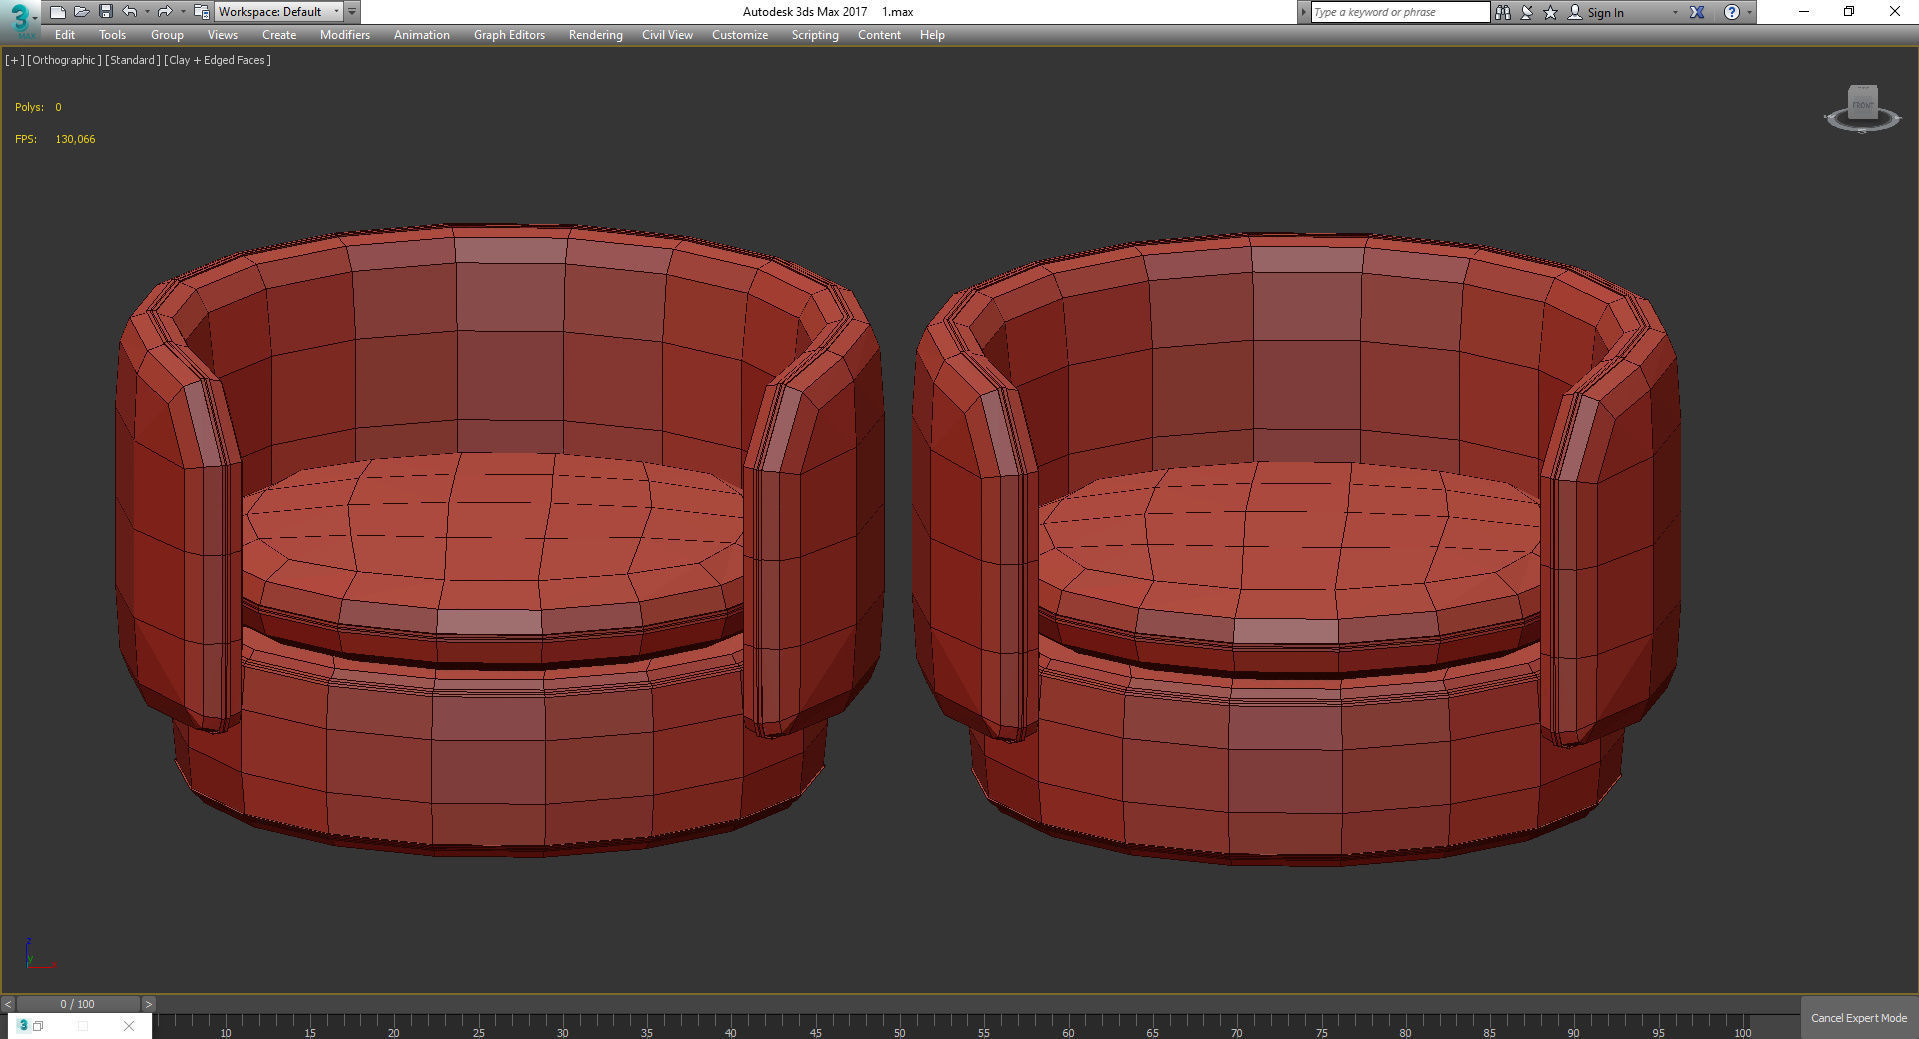Select the right armchair model
1919x1039 pixels.
point(1296,548)
